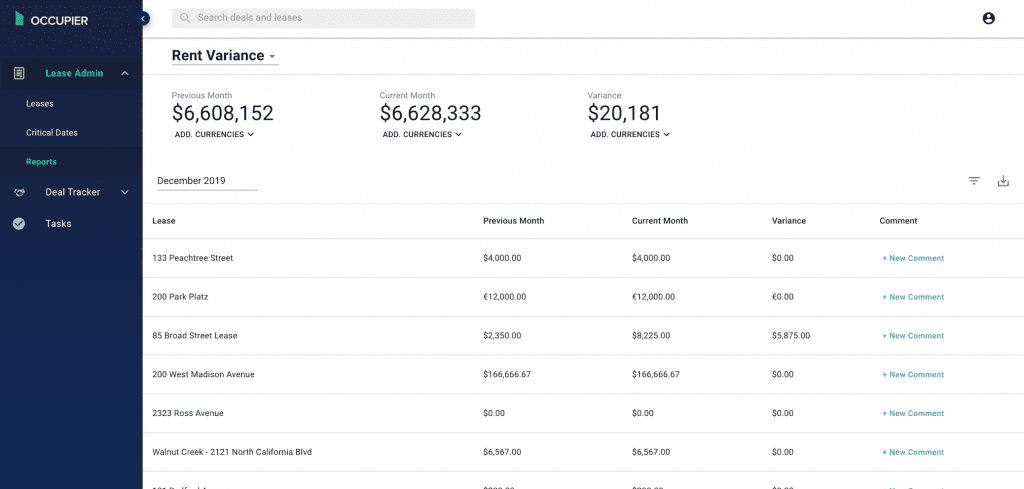1024x489 pixels.
Task: Open the Rent Variance report dropdown
Action: coord(225,56)
